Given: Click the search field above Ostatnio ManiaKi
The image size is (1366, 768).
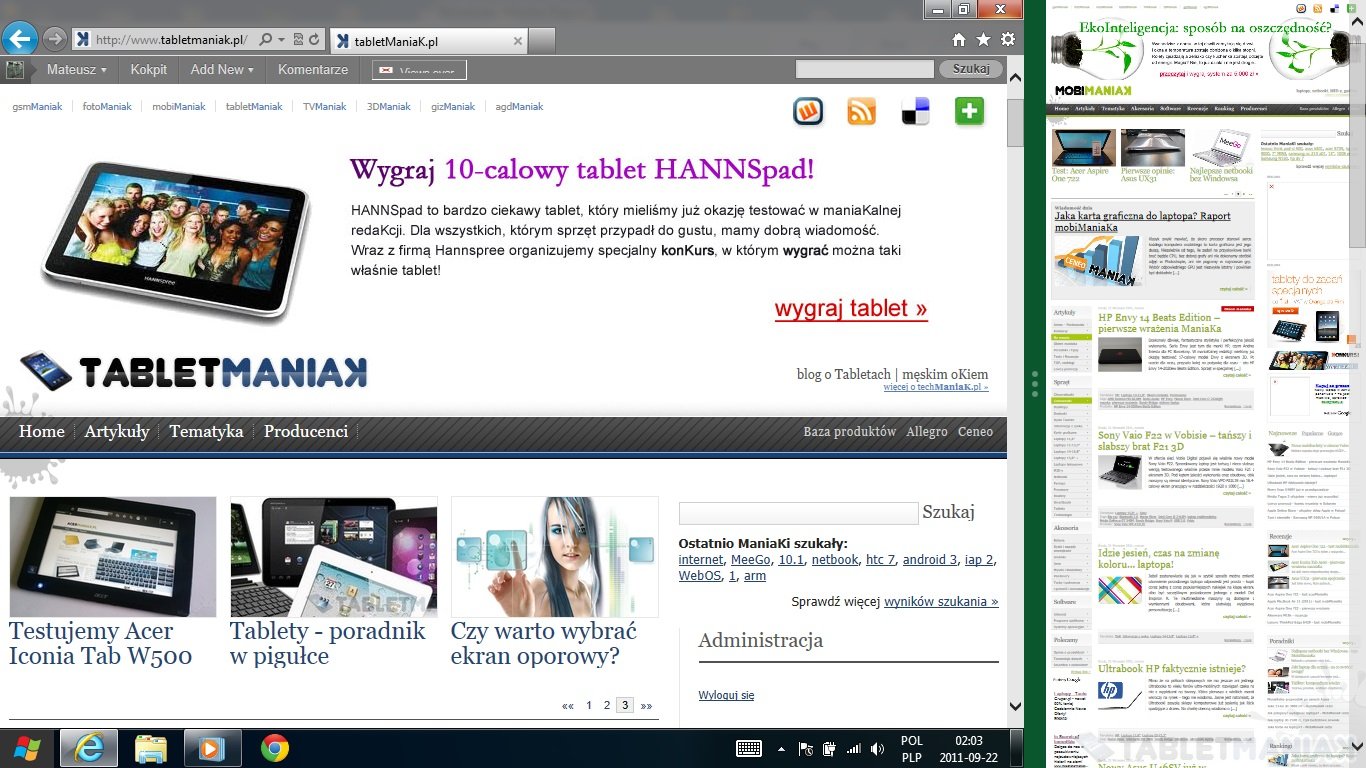Looking at the screenshot, I should pos(797,513).
